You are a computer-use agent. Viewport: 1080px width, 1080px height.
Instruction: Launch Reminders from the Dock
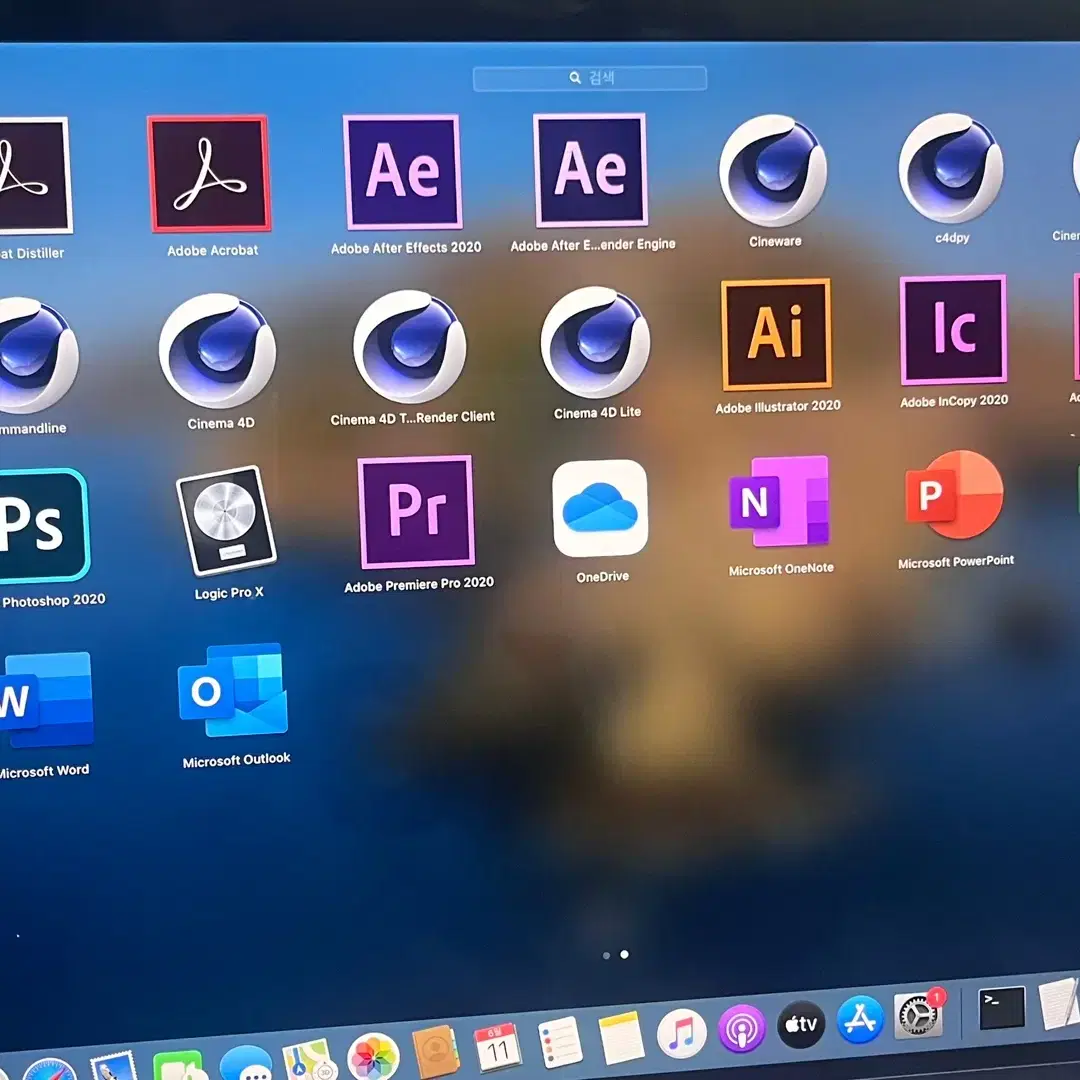pyautogui.click(x=559, y=1041)
